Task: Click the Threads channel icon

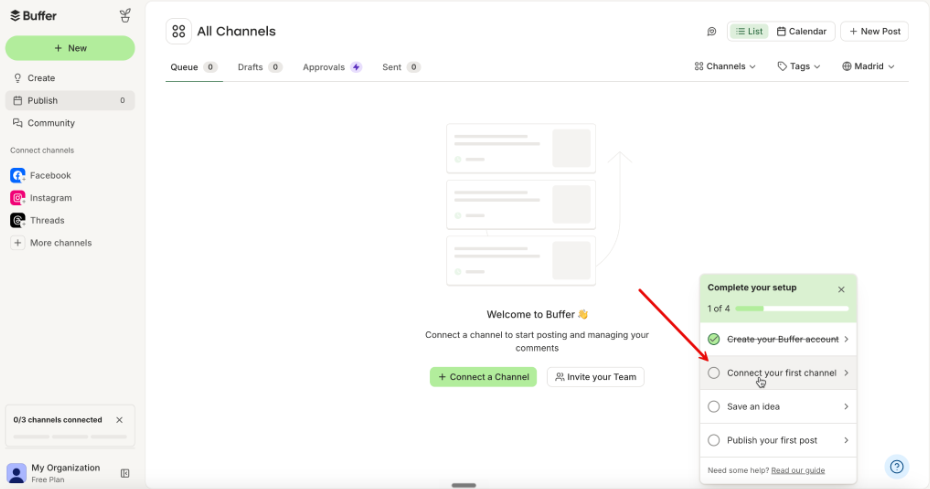Action: [18, 220]
